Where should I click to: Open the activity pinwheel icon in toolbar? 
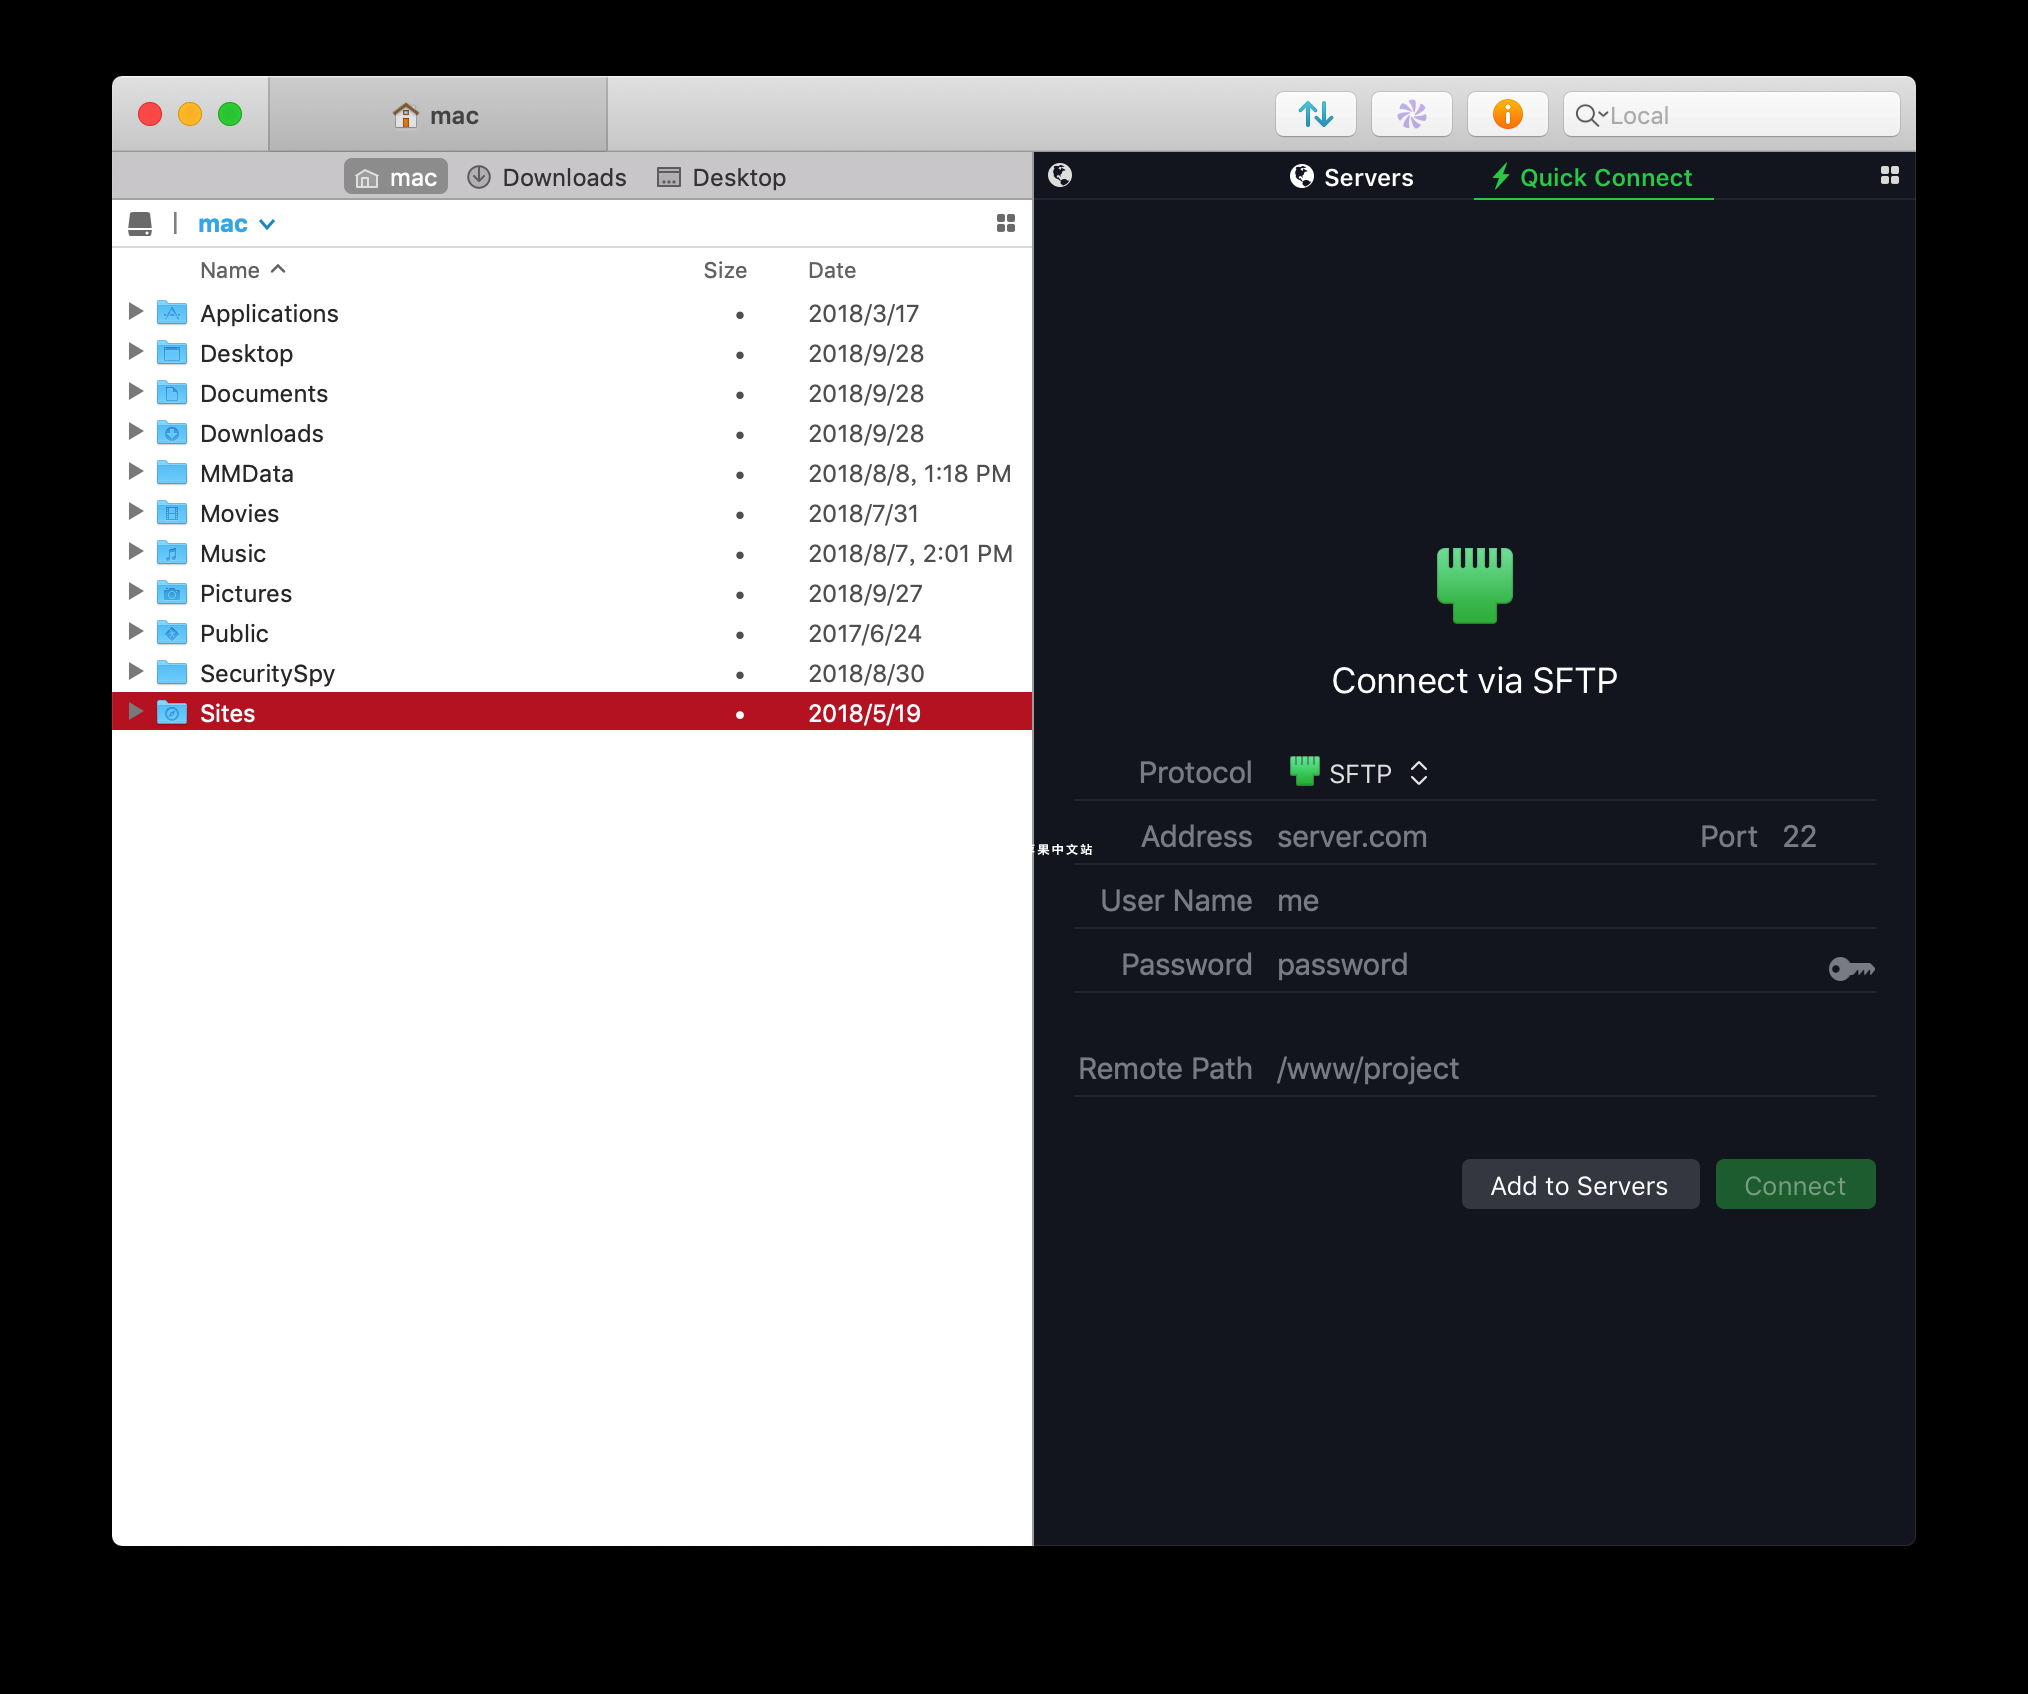(x=1411, y=115)
